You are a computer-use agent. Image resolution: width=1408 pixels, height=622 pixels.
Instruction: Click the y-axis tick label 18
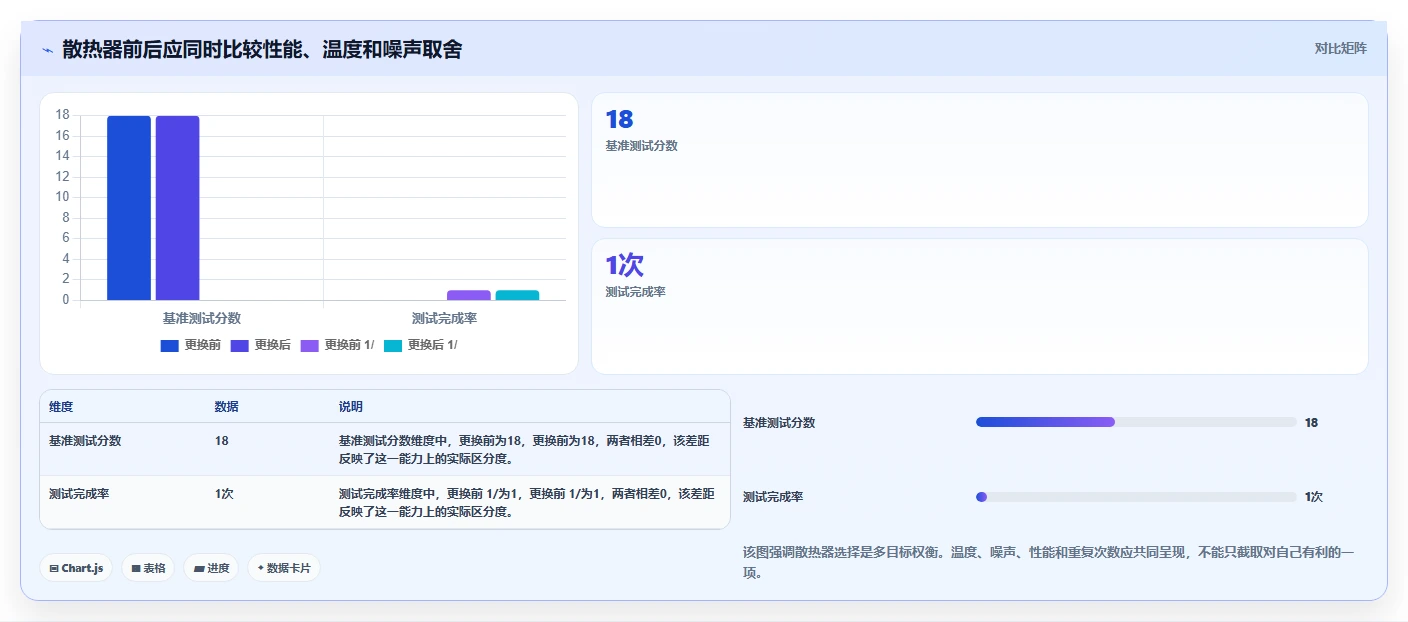[62, 115]
